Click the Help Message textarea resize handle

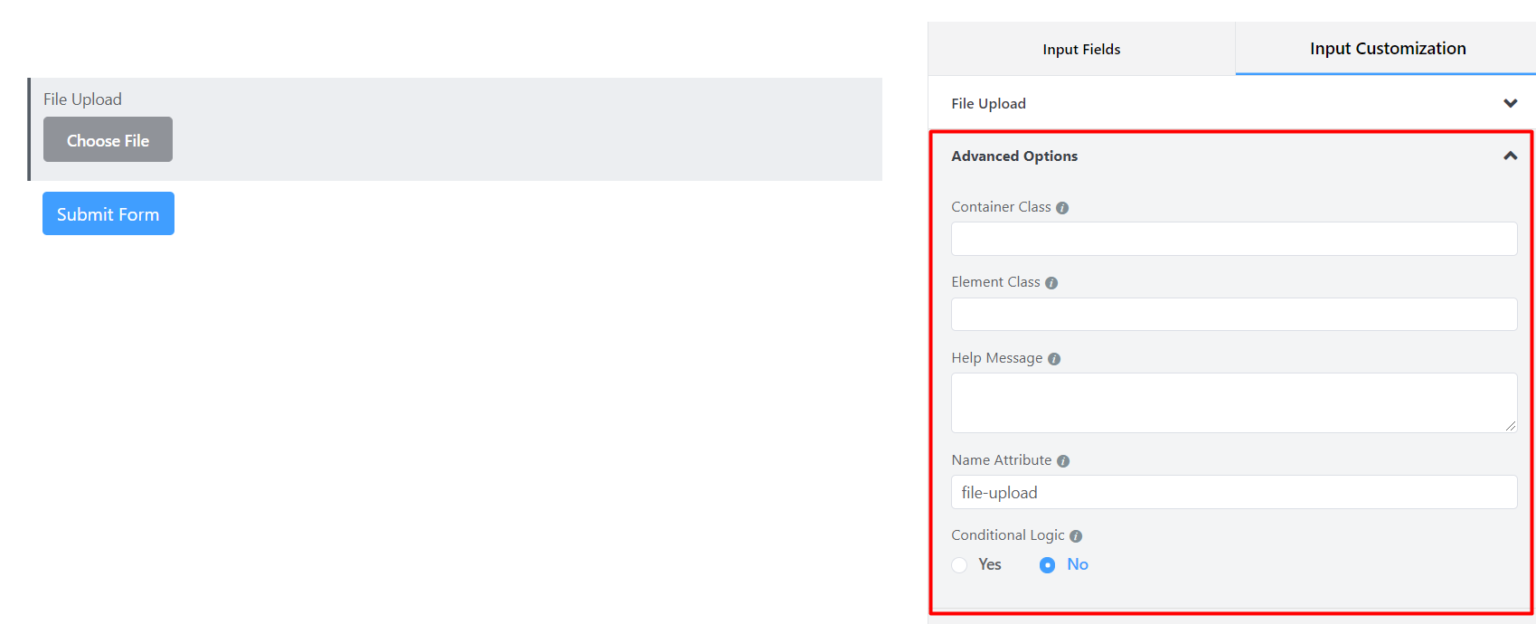pyautogui.click(x=1512, y=428)
